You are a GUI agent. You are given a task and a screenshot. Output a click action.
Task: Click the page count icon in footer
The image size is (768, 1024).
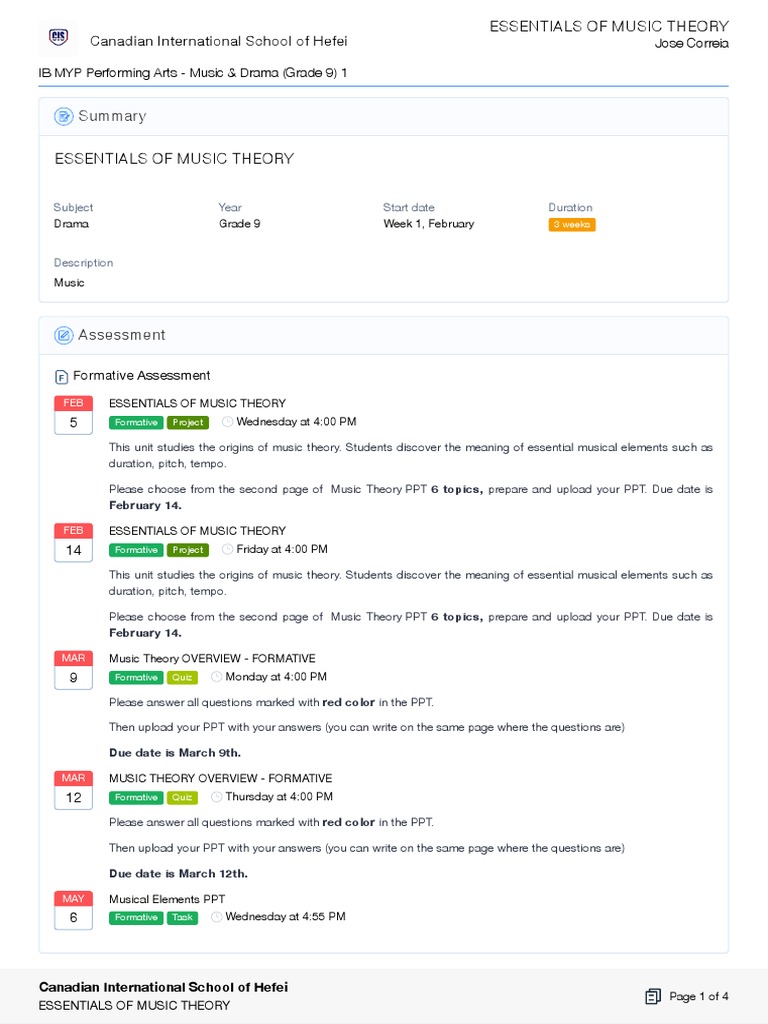[x=653, y=996]
